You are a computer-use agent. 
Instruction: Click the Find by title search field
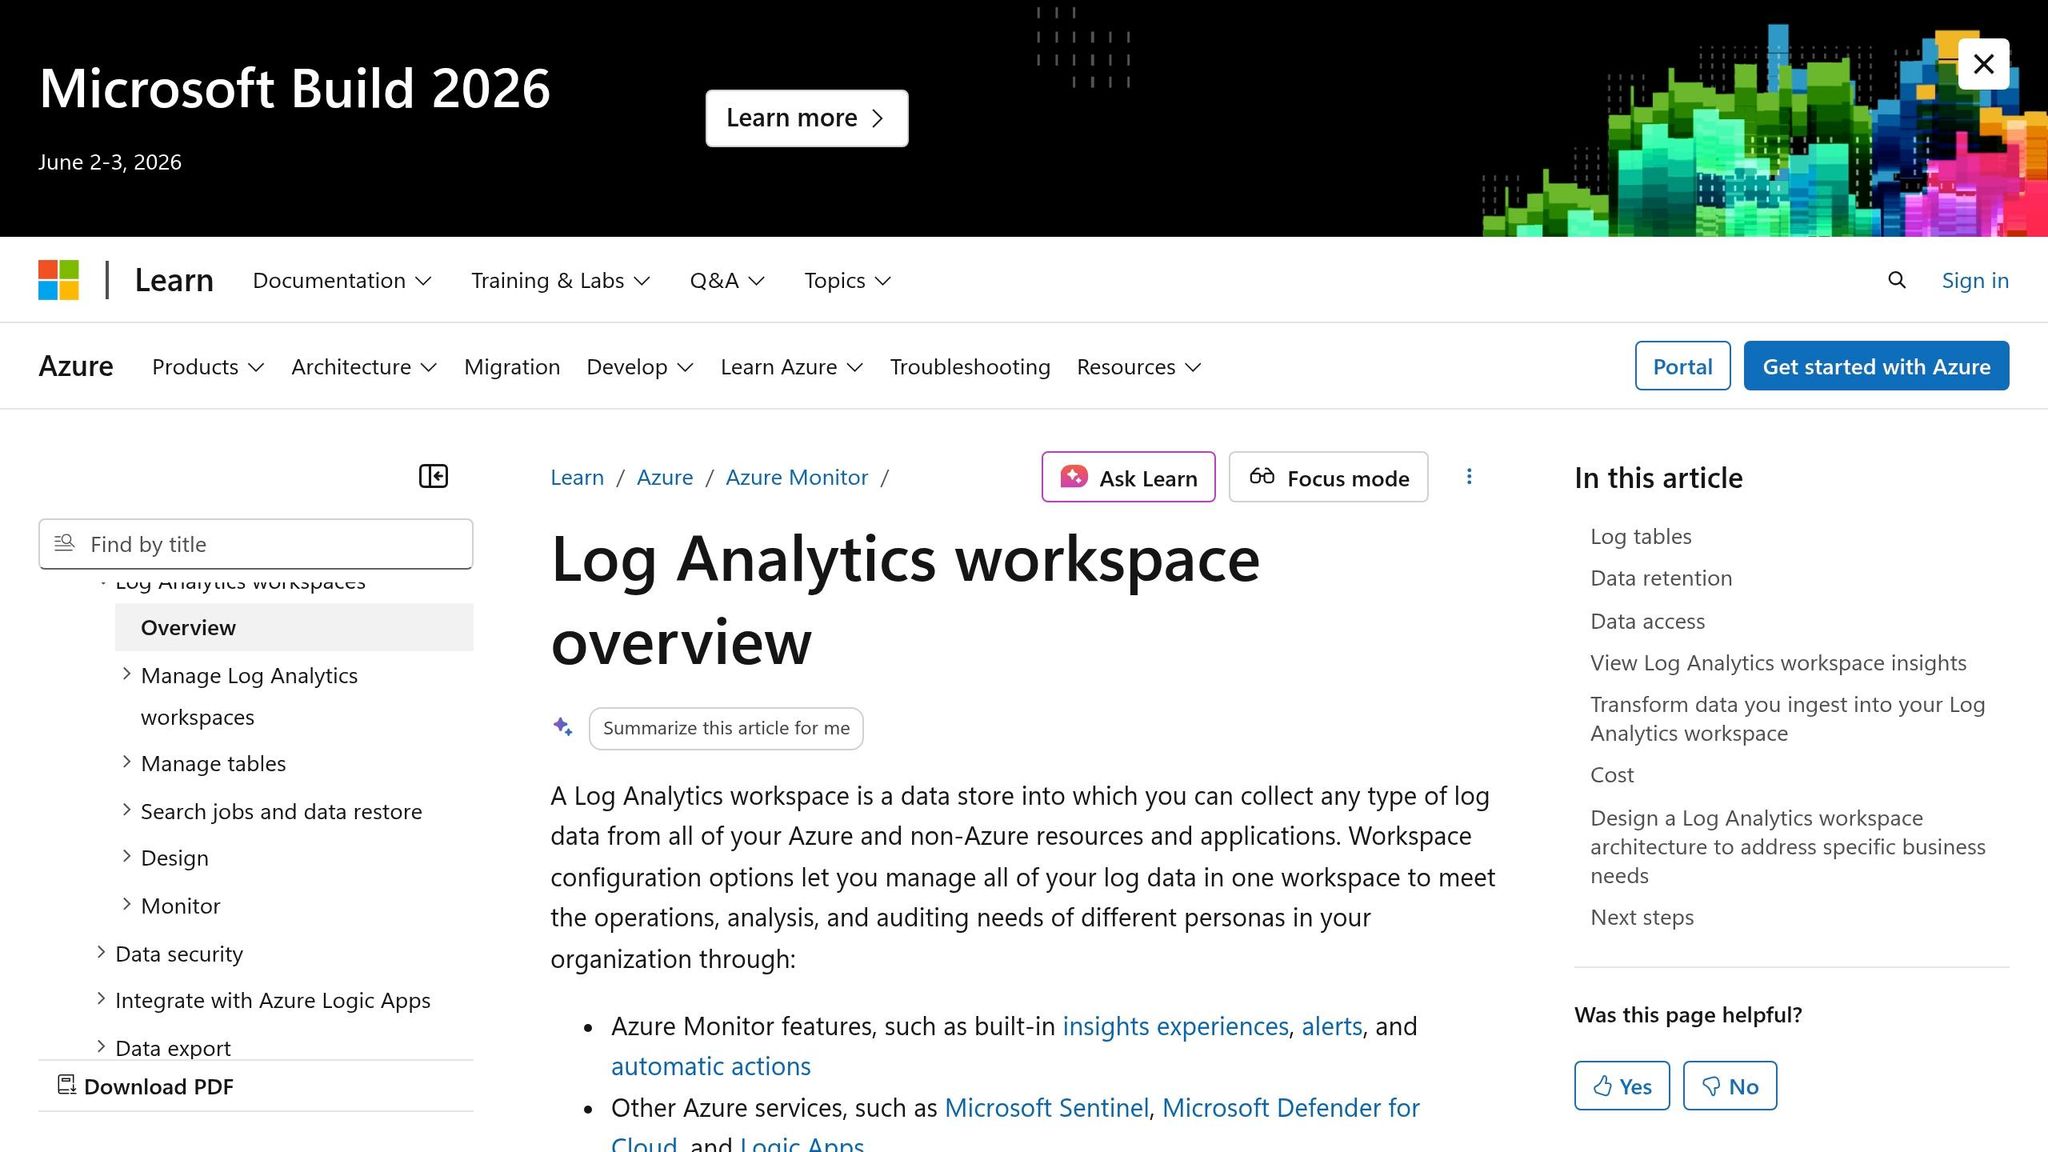tap(255, 544)
